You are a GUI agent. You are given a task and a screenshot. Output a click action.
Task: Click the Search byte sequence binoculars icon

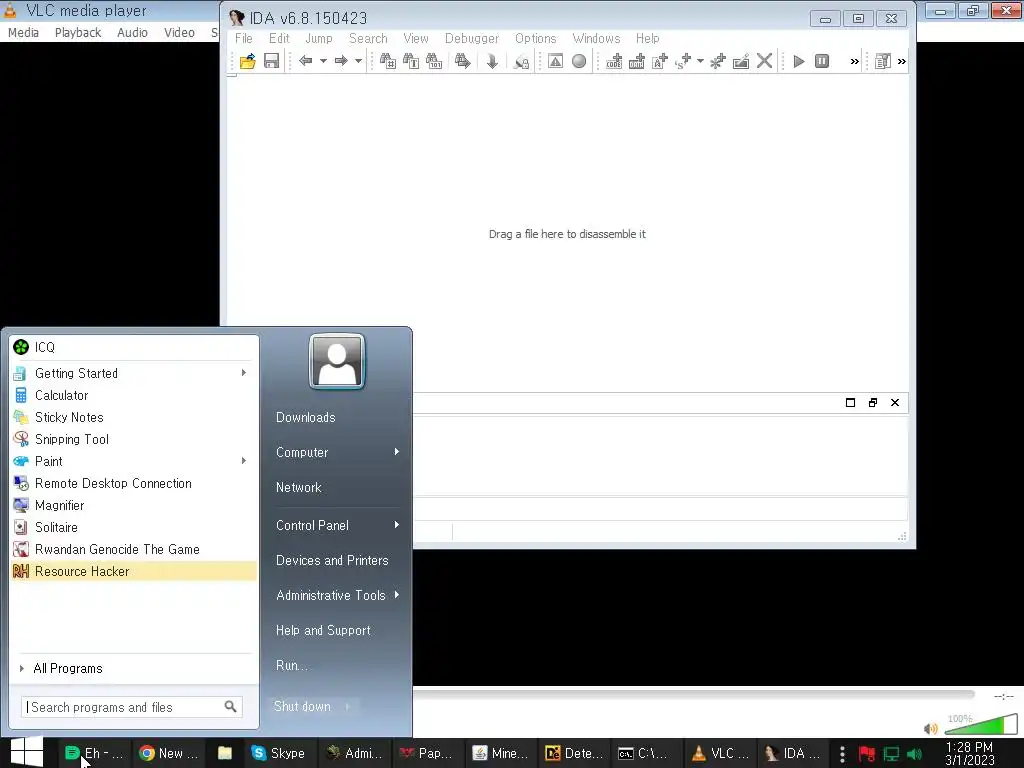click(x=434, y=61)
